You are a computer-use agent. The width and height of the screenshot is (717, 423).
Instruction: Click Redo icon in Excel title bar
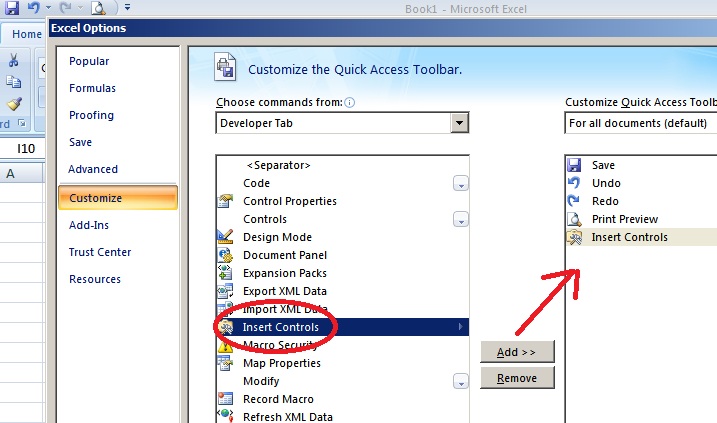(65, 7)
